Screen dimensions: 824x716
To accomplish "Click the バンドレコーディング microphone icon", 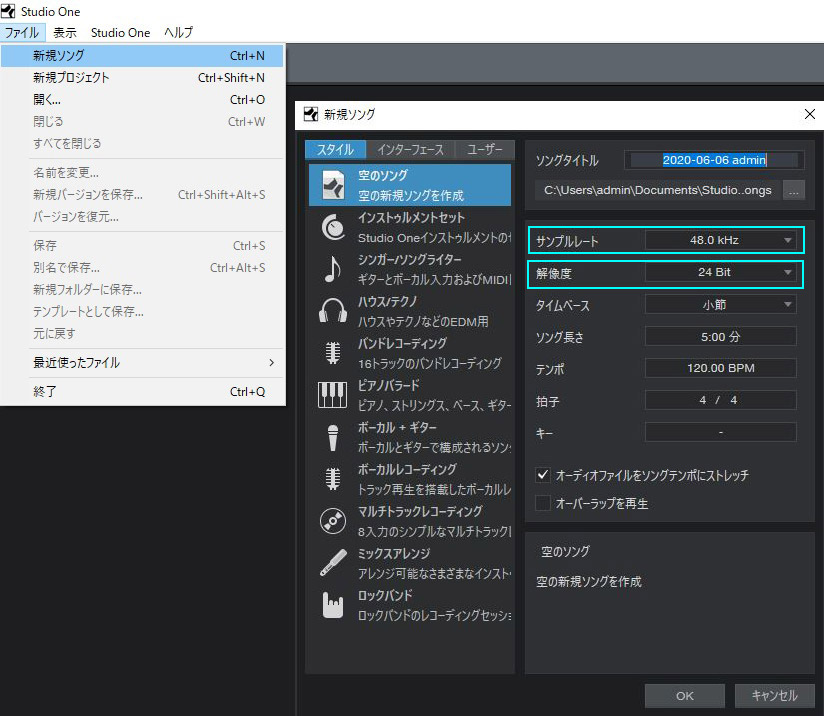I will point(332,353).
